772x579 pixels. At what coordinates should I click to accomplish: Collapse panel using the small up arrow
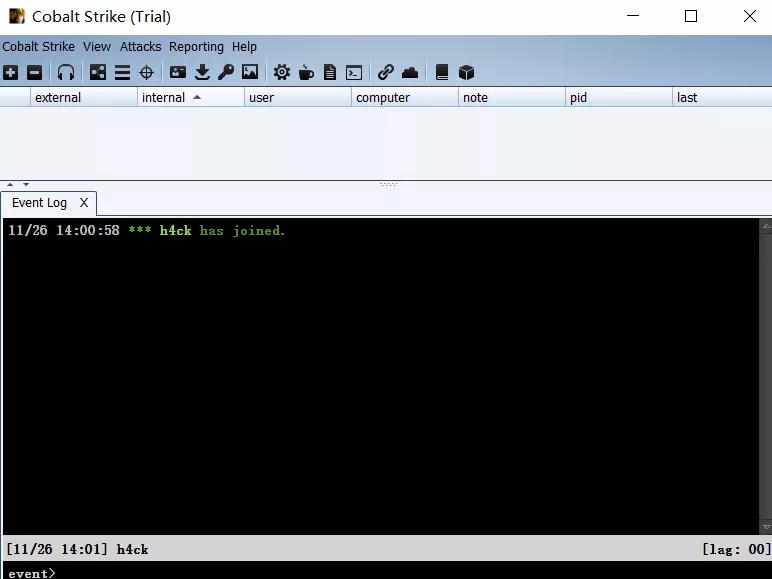[x=10, y=184]
